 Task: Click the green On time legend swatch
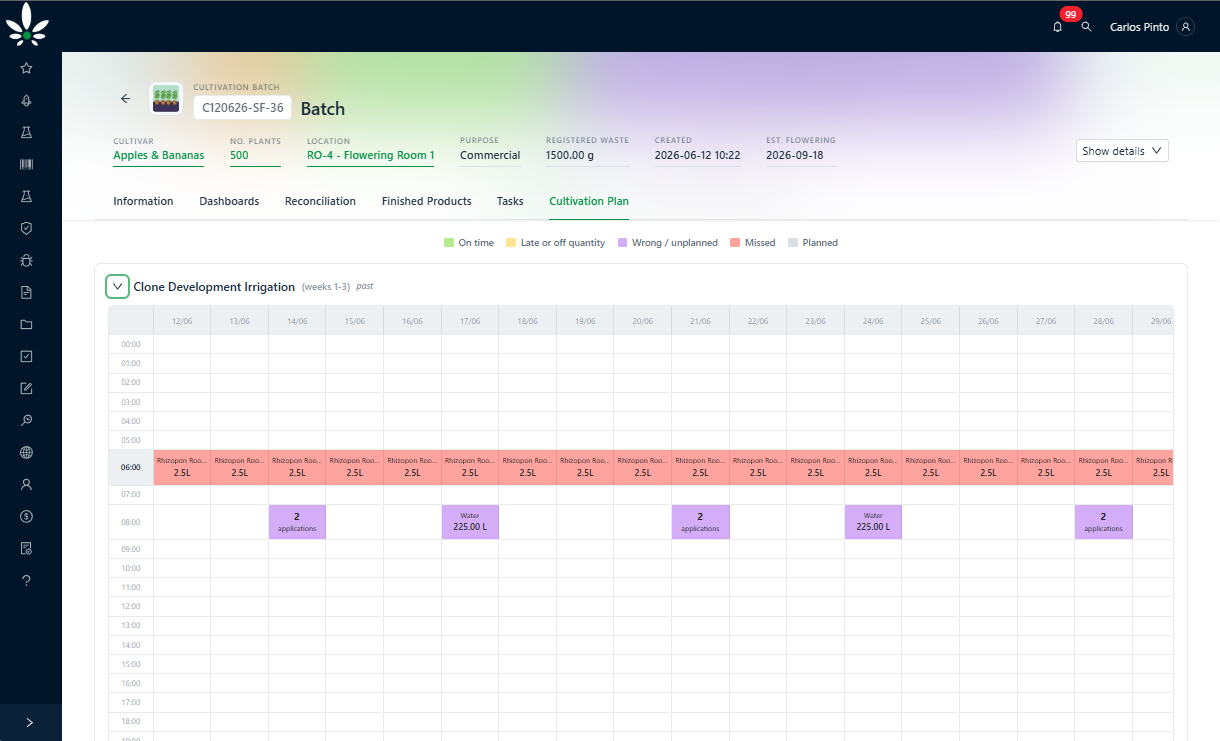[449, 243]
